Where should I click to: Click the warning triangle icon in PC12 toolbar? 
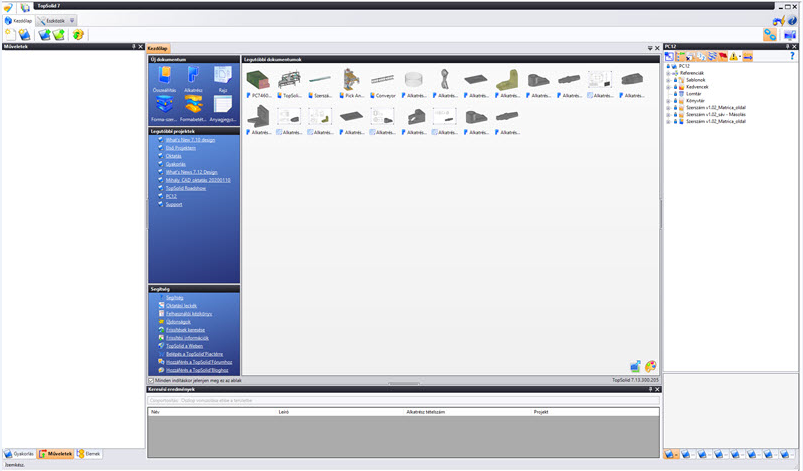733,56
